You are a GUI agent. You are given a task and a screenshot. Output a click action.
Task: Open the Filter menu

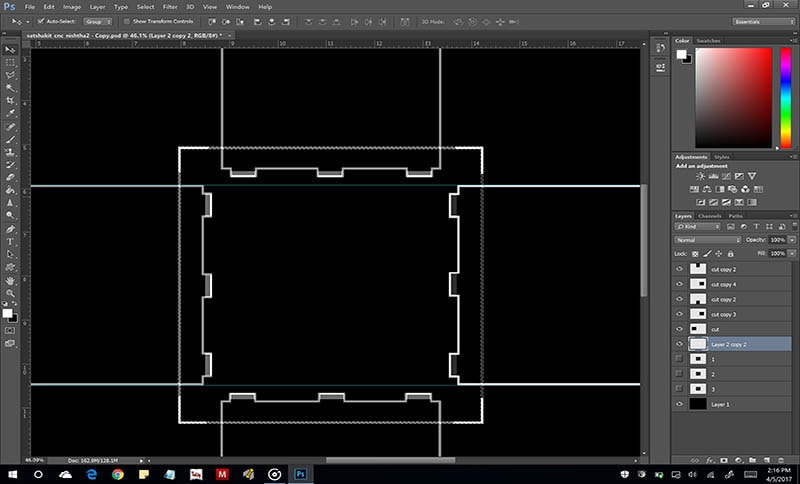[170, 7]
